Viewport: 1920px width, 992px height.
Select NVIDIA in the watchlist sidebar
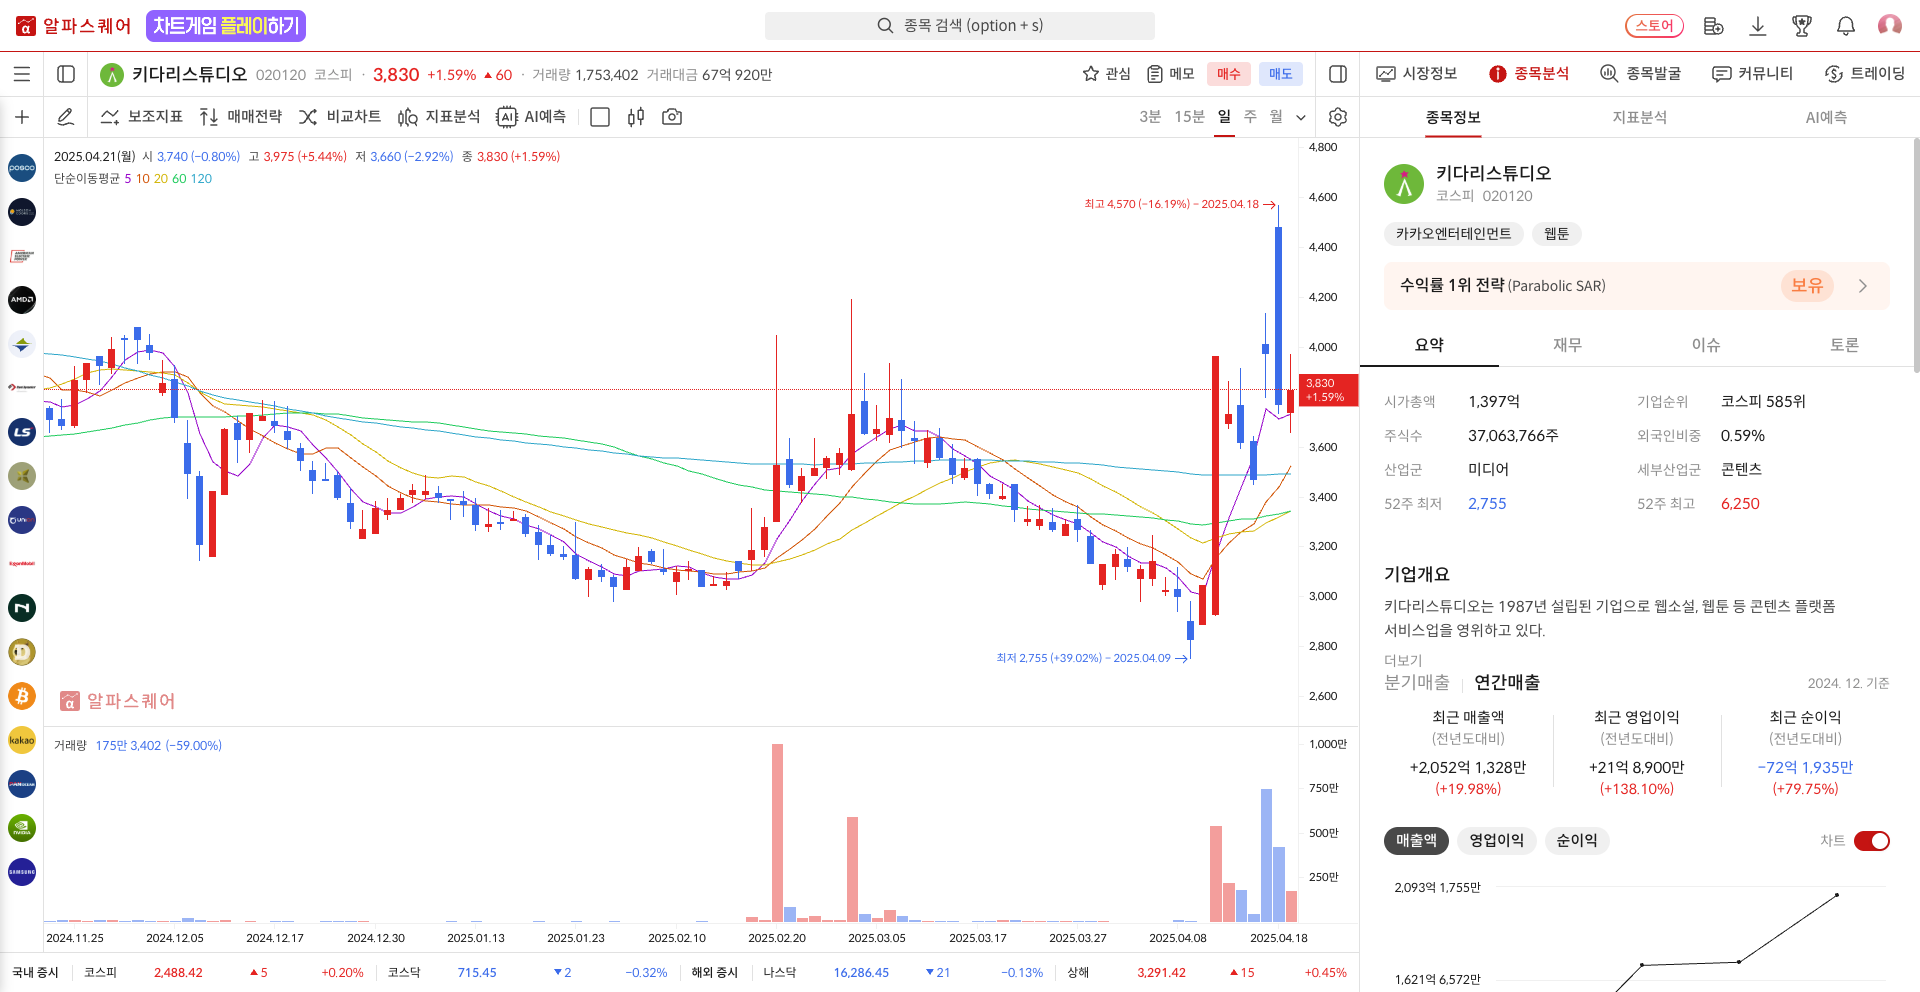coord(22,828)
